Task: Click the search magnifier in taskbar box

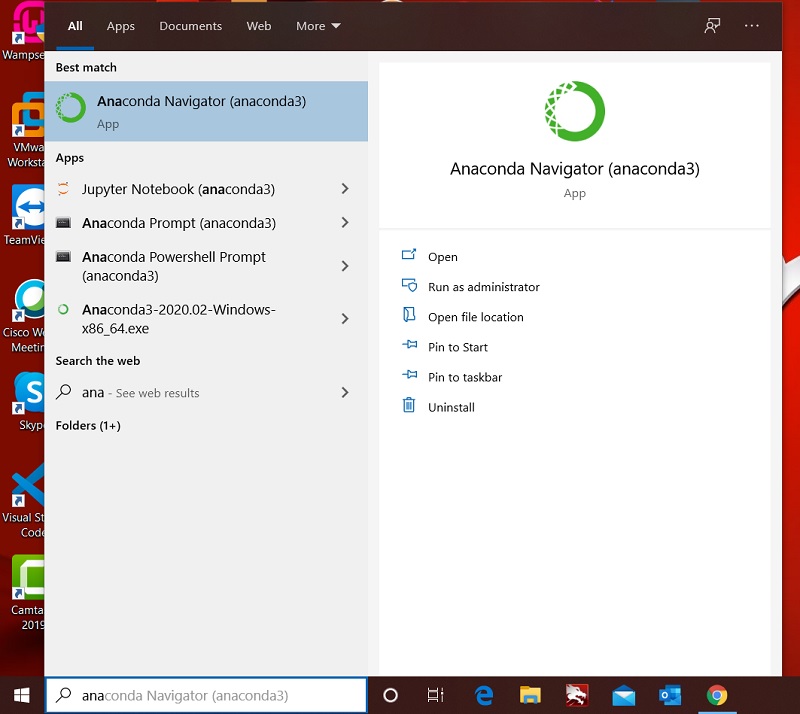Action: pyautogui.click(x=64, y=695)
